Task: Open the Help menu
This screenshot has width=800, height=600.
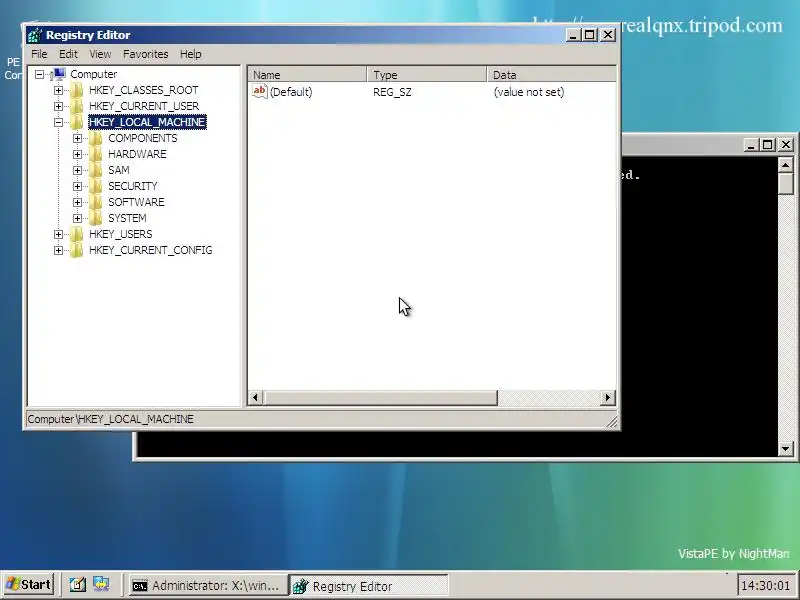Action: [190, 54]
